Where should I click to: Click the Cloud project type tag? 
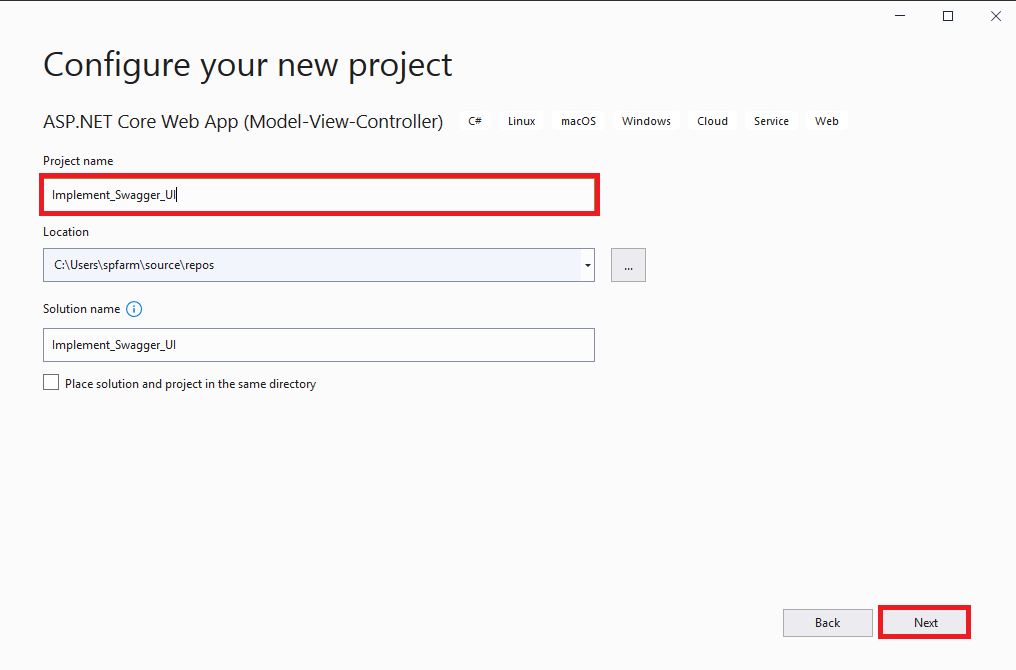point(712,121)
